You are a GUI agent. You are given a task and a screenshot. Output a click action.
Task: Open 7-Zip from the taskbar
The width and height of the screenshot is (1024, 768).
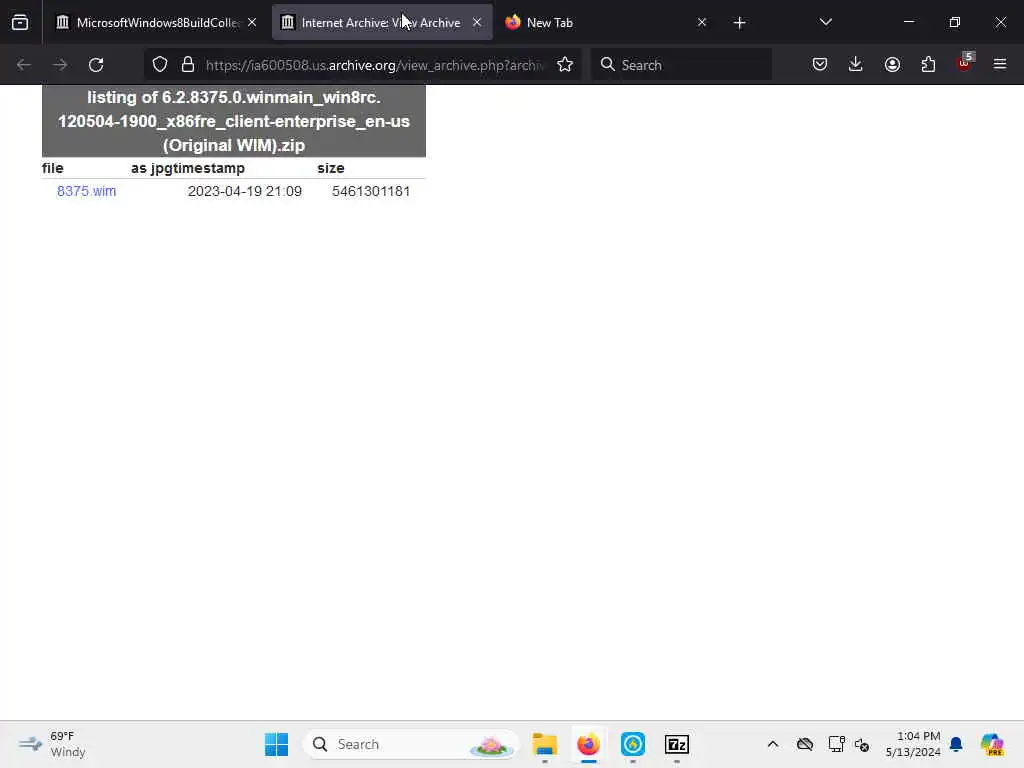[x=677, y=744]
